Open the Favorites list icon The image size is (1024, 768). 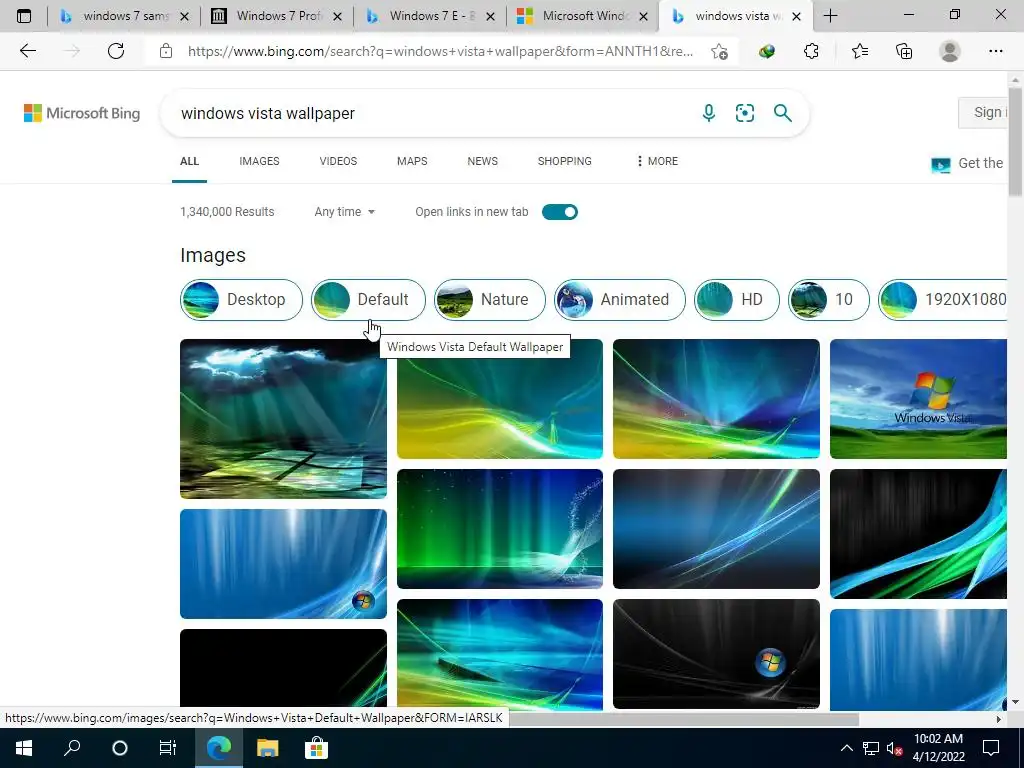pos(859,51)
